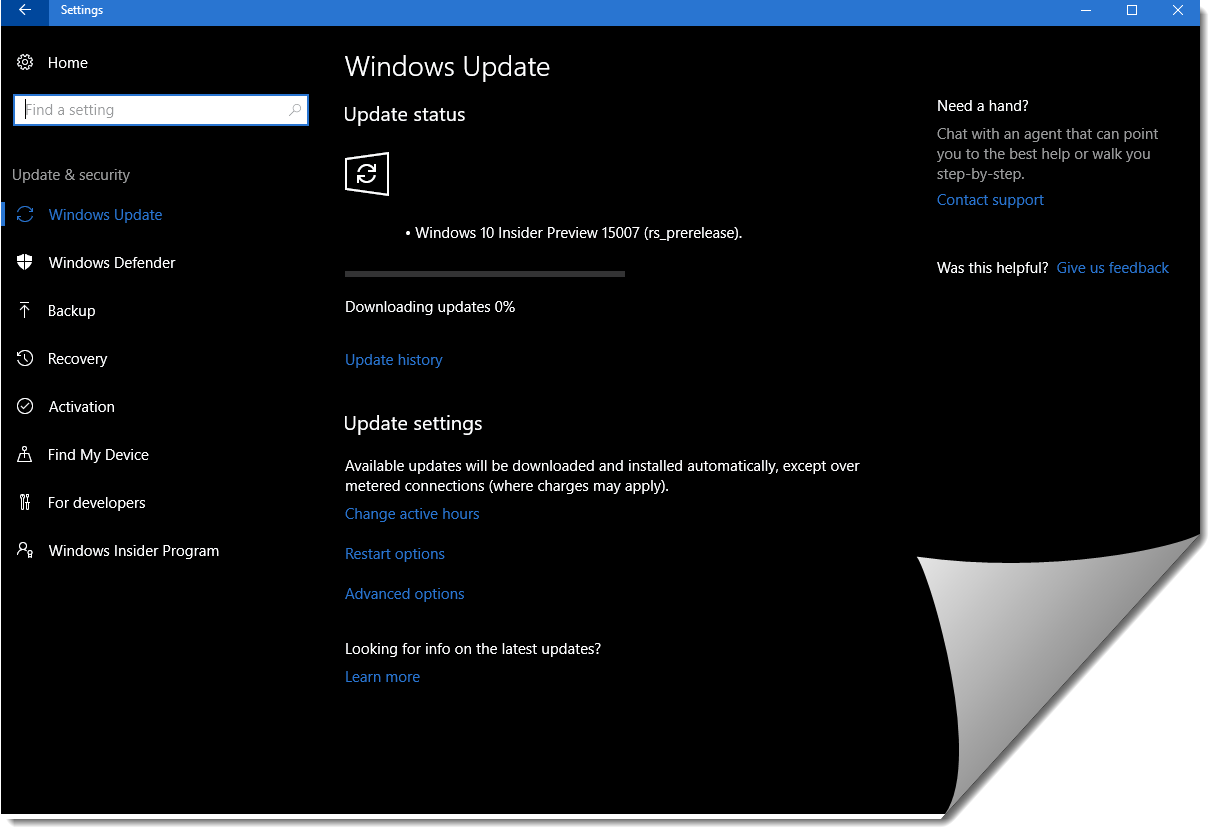Close the Settings window
Image resolution: width=1215 pixels, height=834 pixels.
tap(1178, 11)
